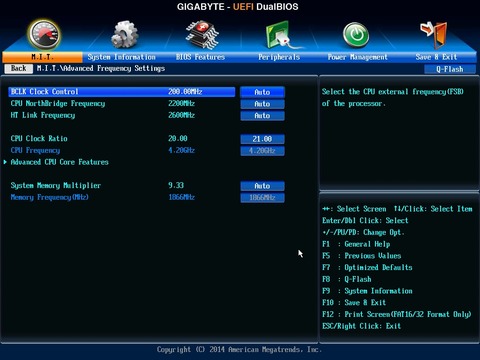The height and width of the screenshot is (360, 480).
Task: Open the CPU NorthBridge Frequency Auto option
Action: [x=262, y=104]
